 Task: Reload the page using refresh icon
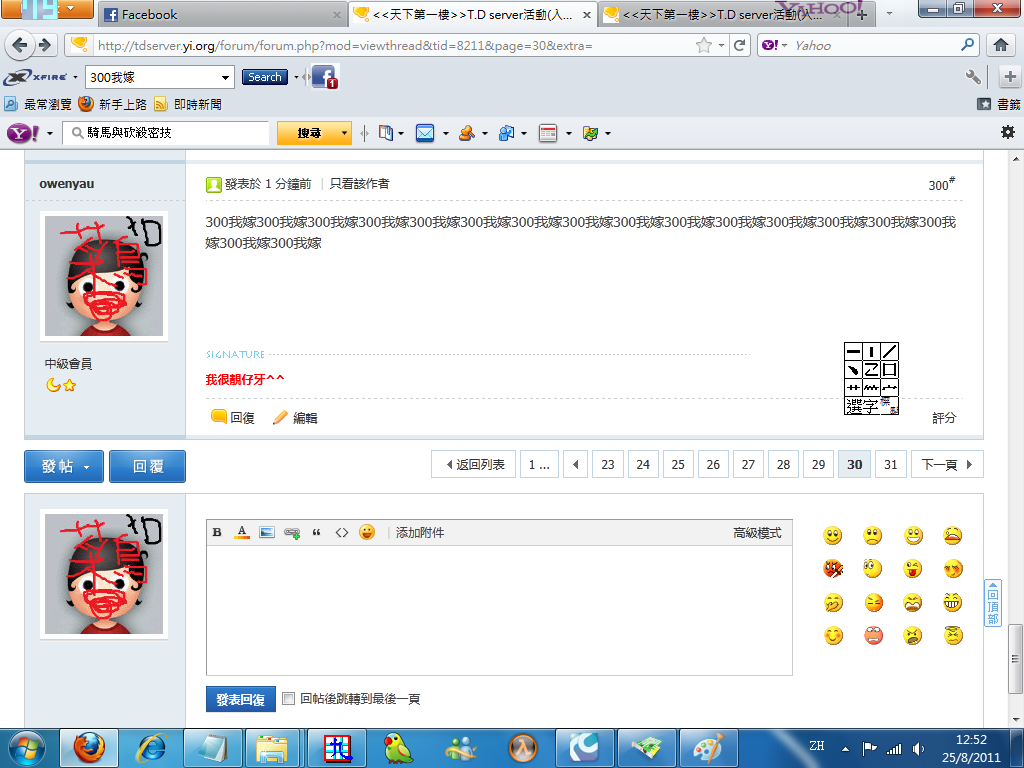739,45
